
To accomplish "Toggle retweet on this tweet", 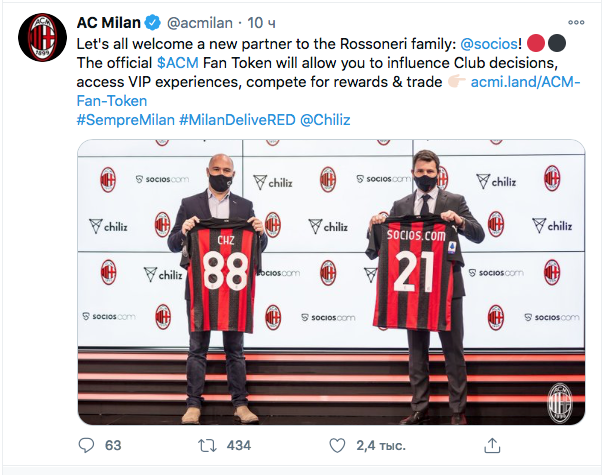I will (205, 444).
